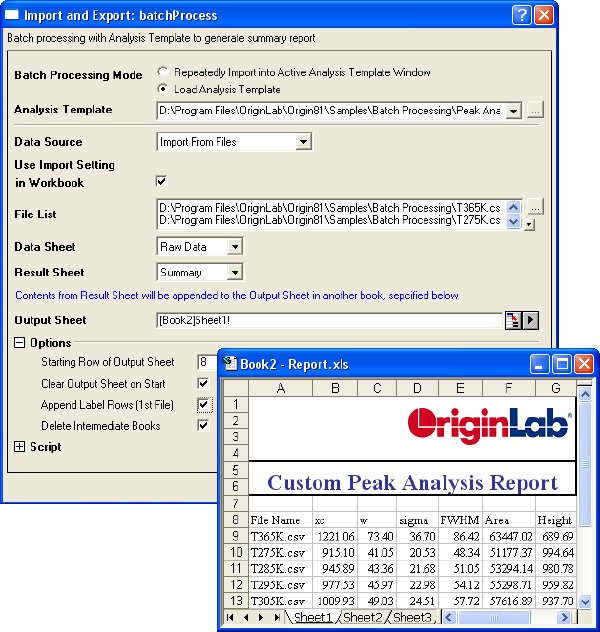This screenshot has width=600, height=632.
Task: Go to first sheet tab navigation arrow
Action: pos(230,617)
